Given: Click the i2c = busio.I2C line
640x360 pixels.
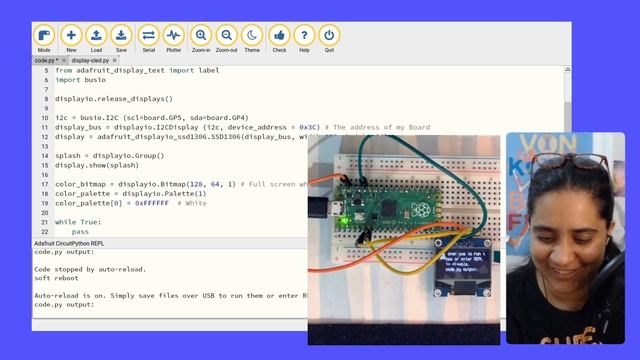Looking at the screenshot, I should tap(152, 118).
